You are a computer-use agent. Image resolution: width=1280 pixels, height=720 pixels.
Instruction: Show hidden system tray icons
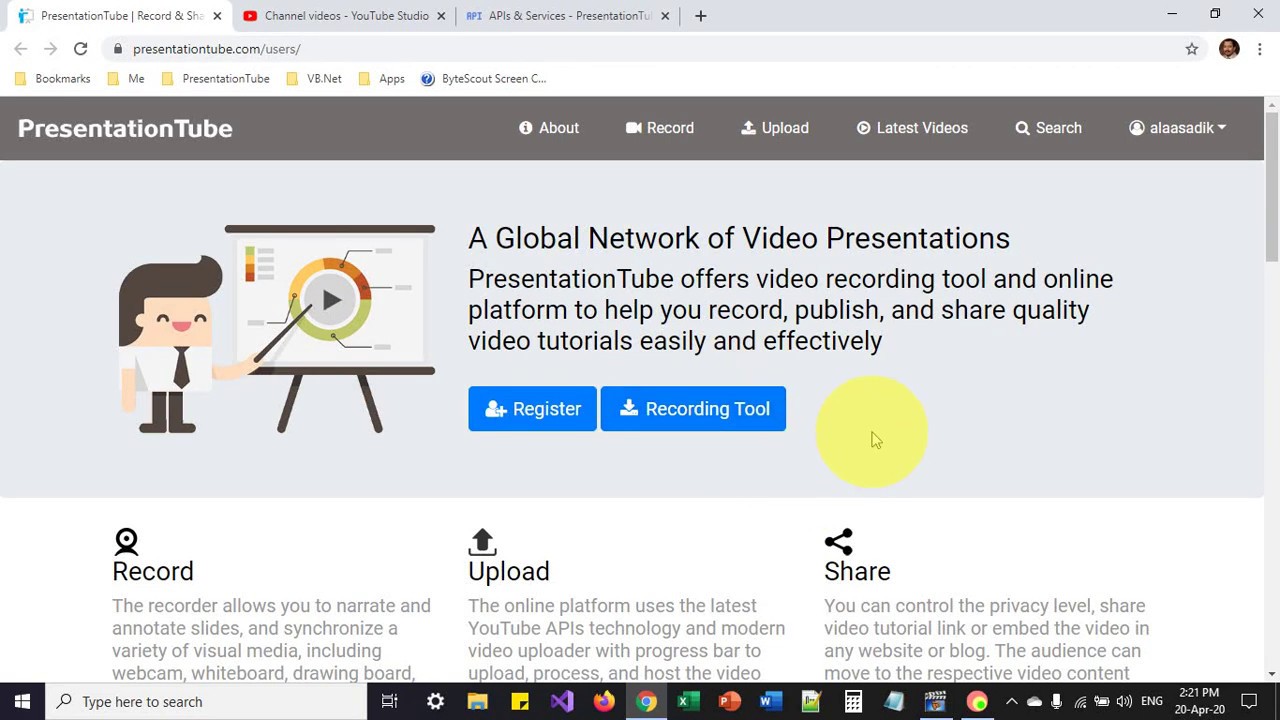(1011, 702)
